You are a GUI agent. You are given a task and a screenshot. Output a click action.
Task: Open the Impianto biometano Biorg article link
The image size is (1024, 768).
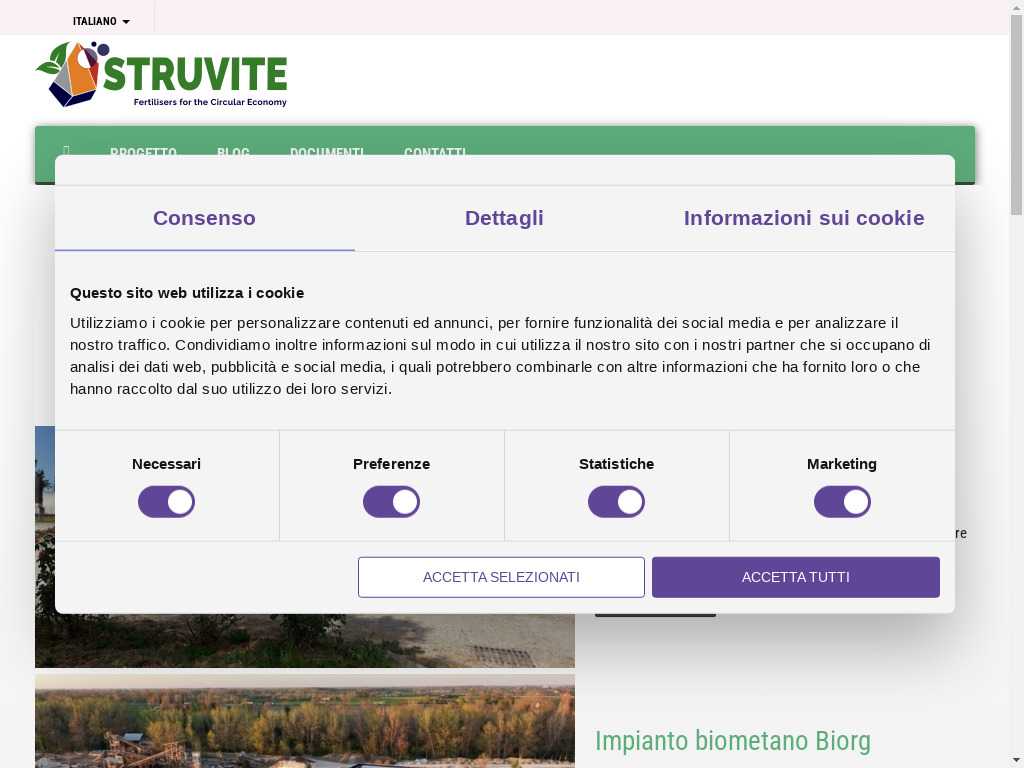click(x=732, y=741)
